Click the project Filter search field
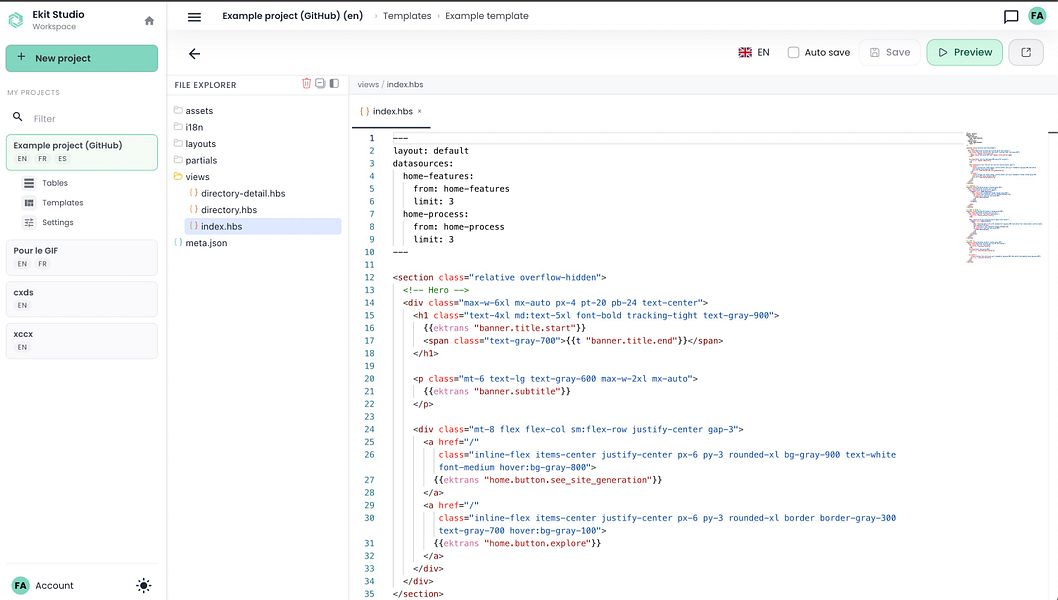1058x600 pixels. [90, 118]
